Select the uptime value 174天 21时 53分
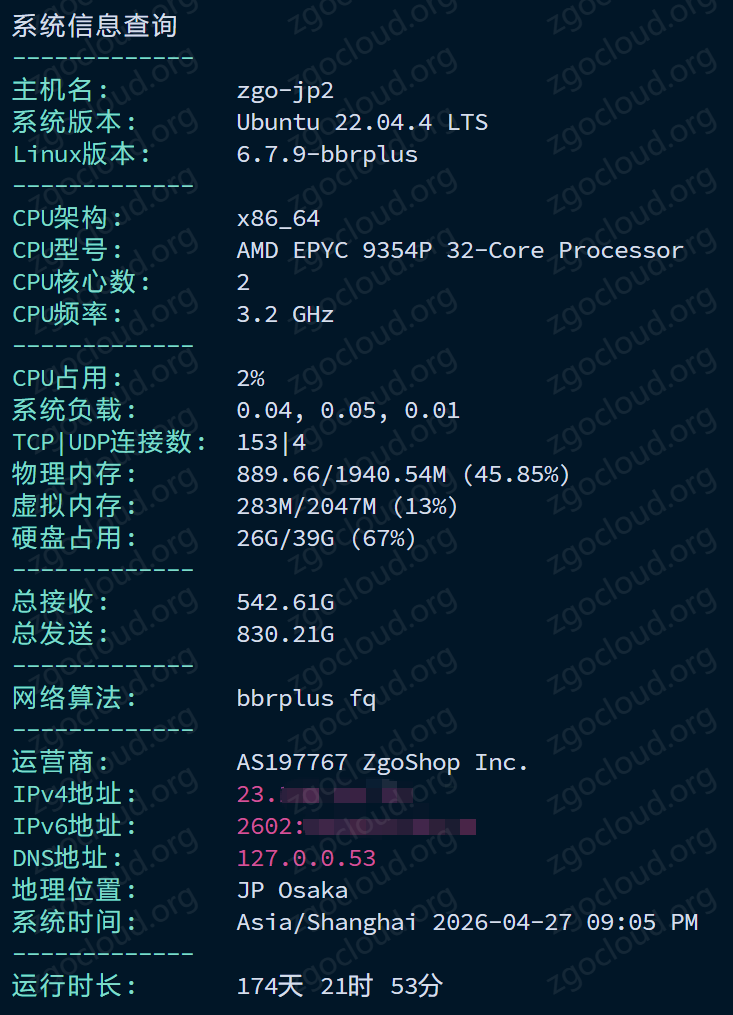733x1015 pixels. [x=340, y=987]
